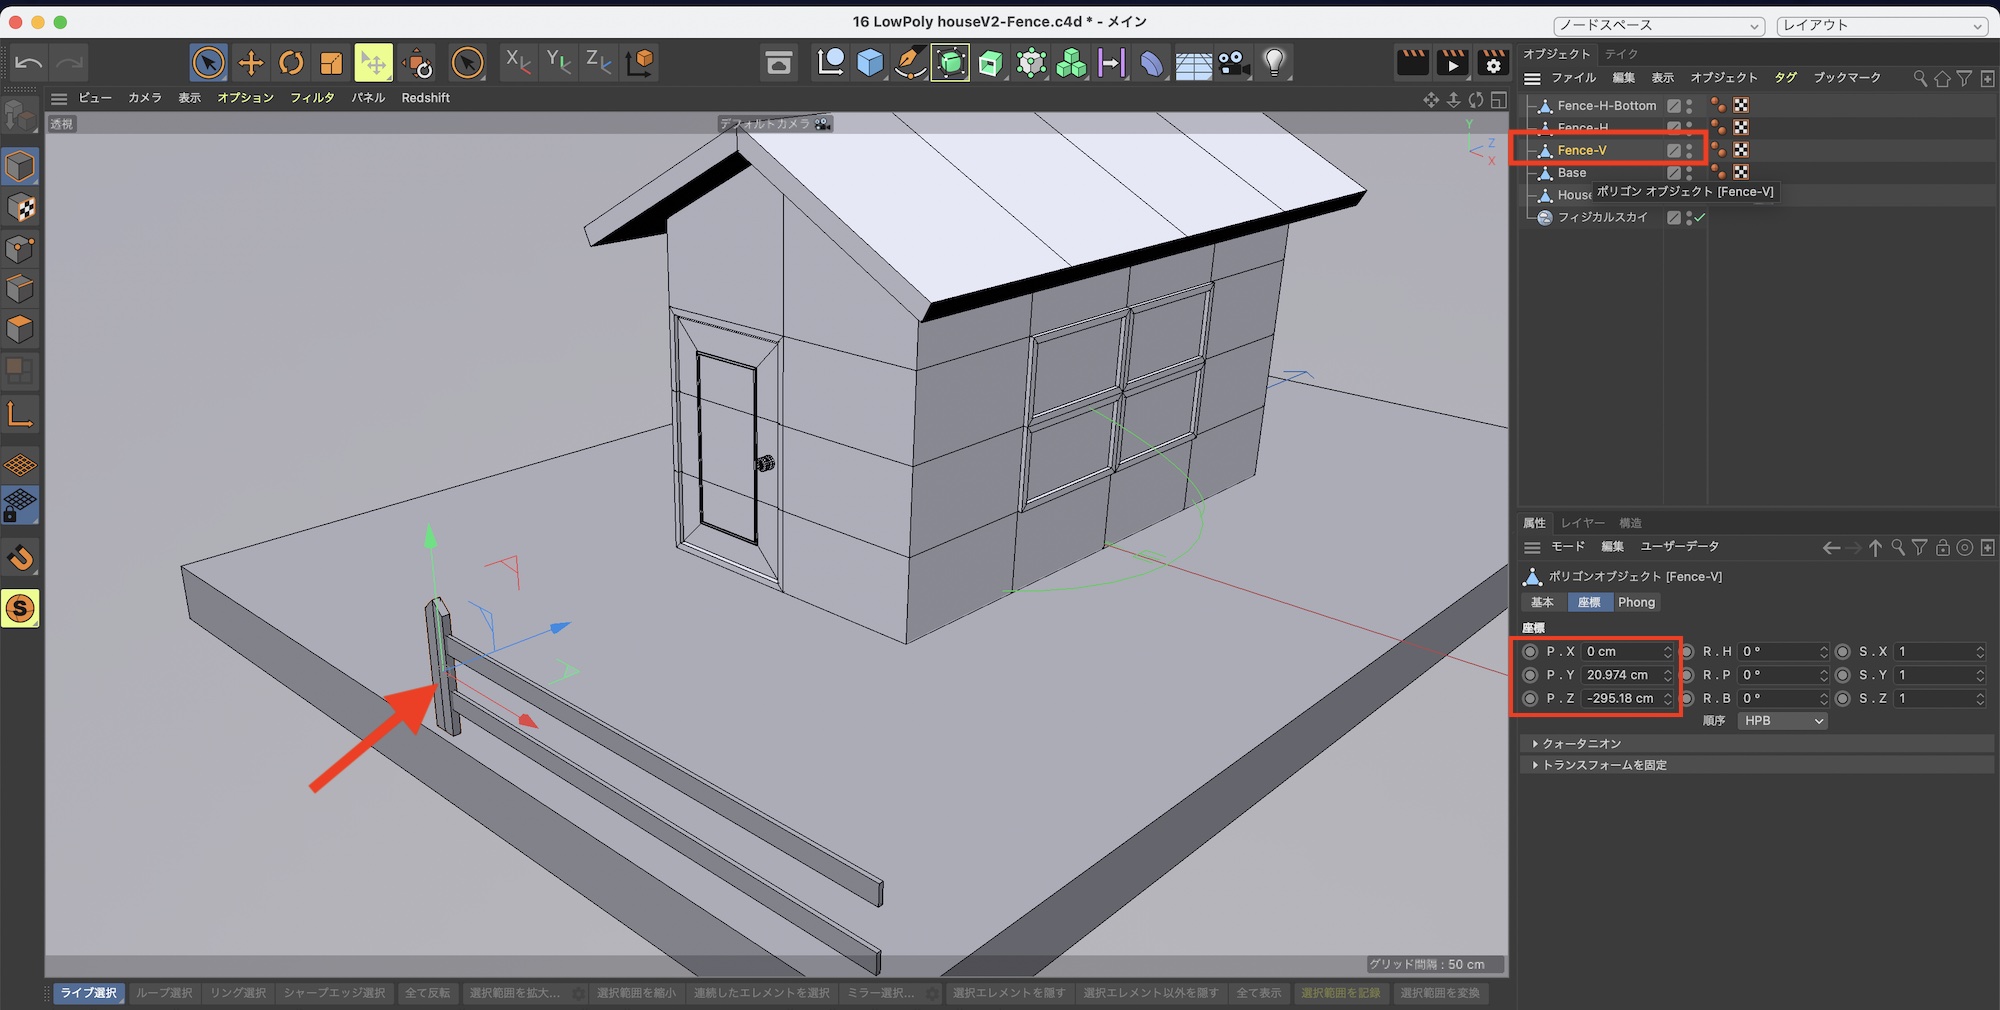Click the attribute panel lock icon
2000x1010 pixels.
1942,547
